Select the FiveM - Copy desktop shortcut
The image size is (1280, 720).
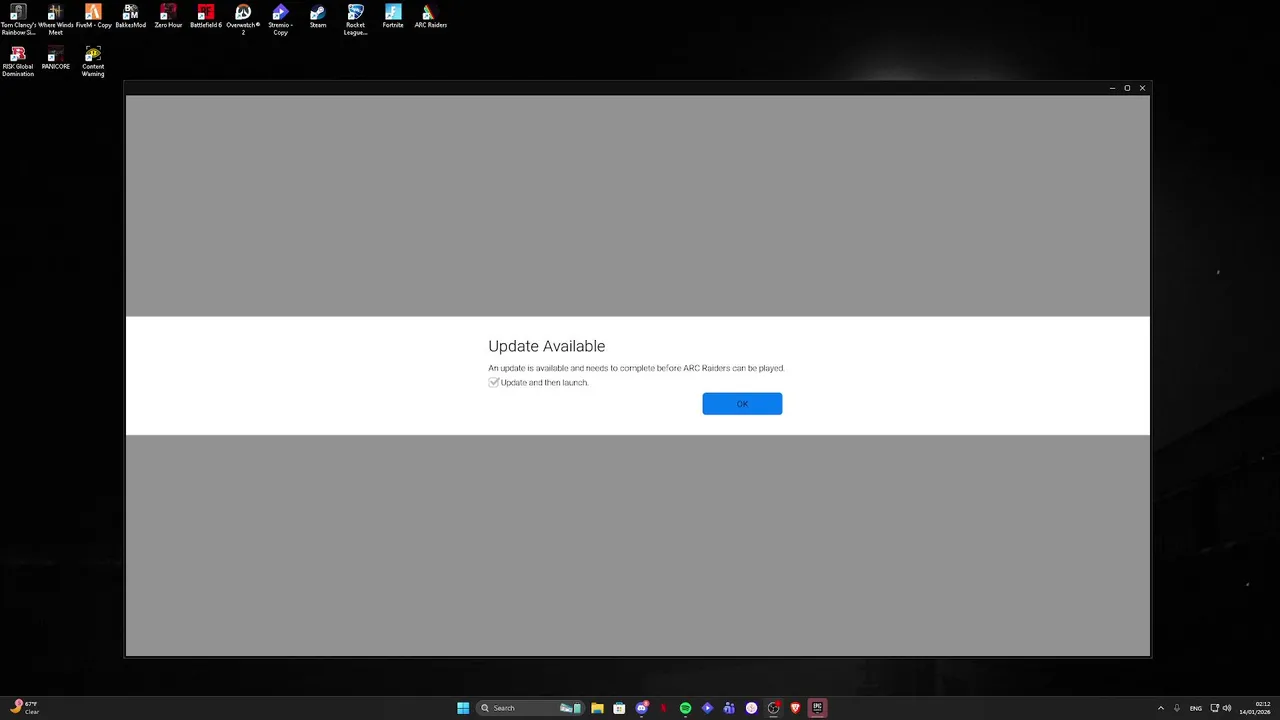[93, 17]
